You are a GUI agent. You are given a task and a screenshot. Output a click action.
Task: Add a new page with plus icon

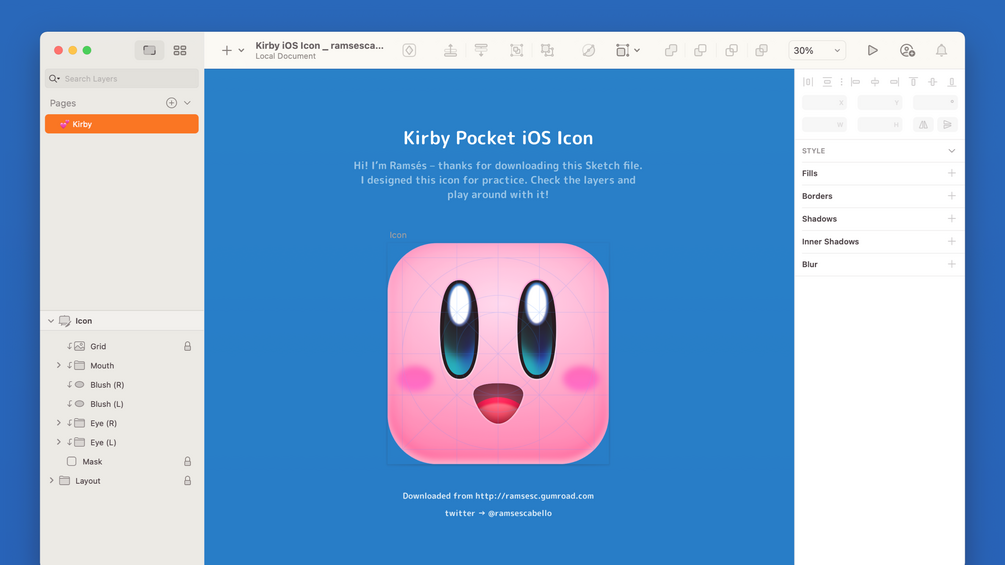coord(171,102)
